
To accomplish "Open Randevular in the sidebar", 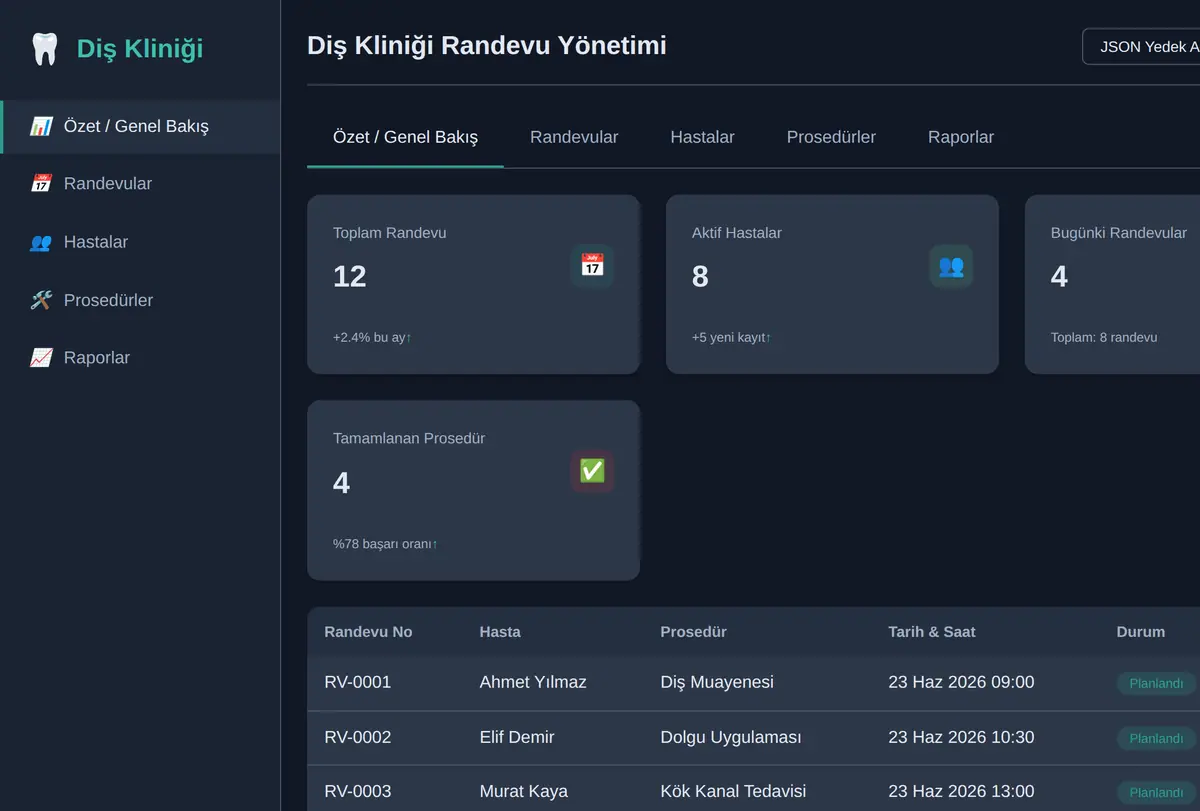I will [x=140, y=184].
